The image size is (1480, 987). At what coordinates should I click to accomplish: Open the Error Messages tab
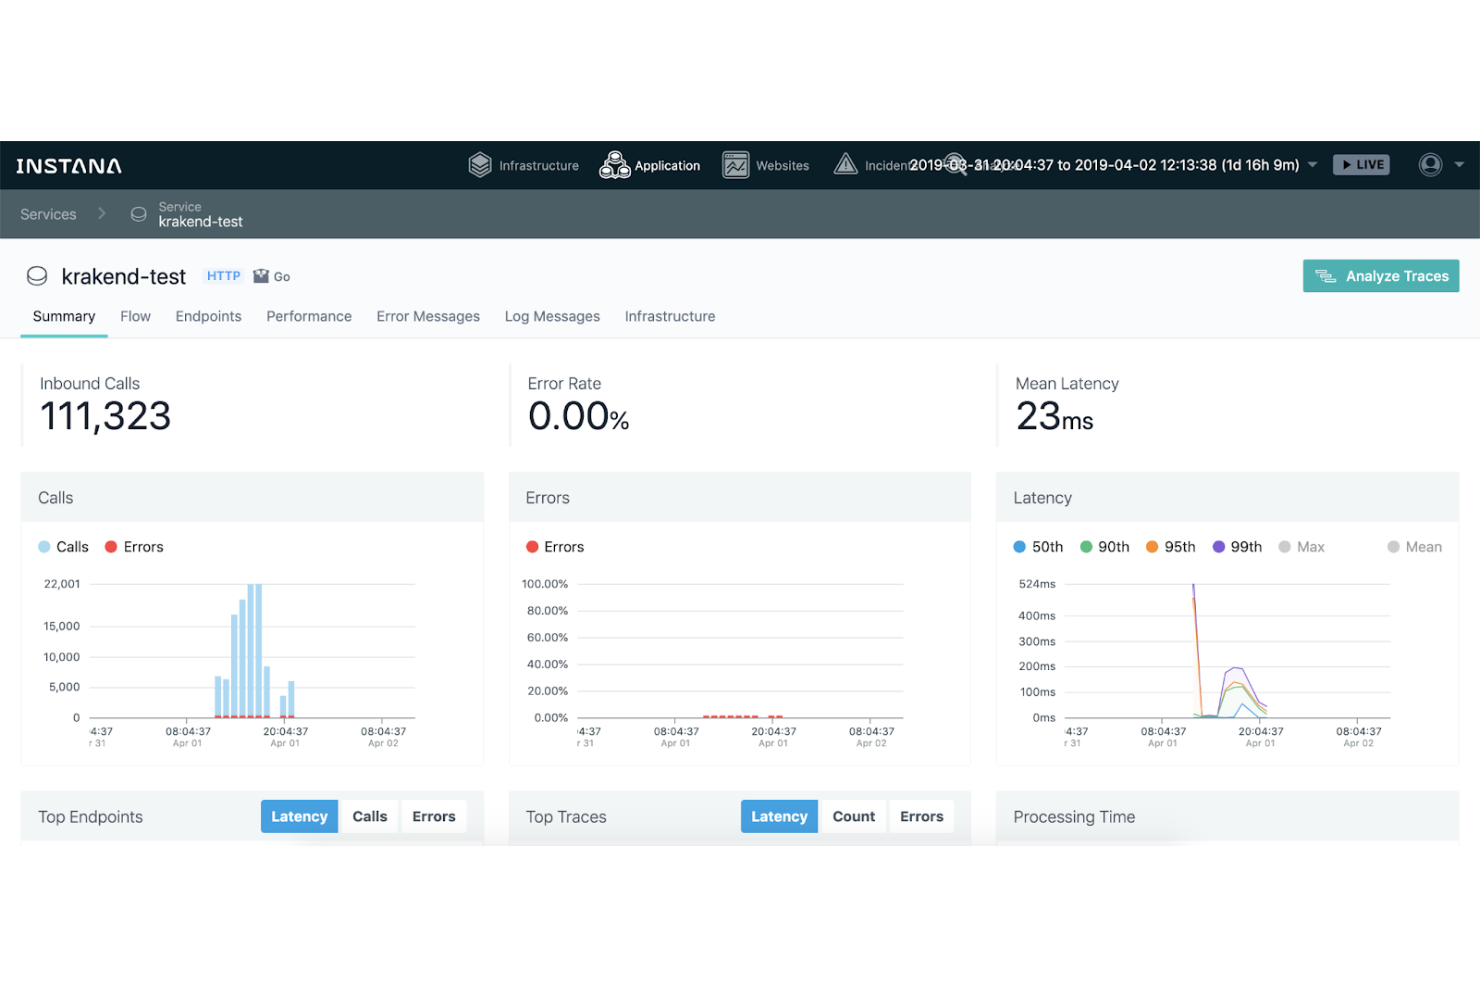(428, 316)
